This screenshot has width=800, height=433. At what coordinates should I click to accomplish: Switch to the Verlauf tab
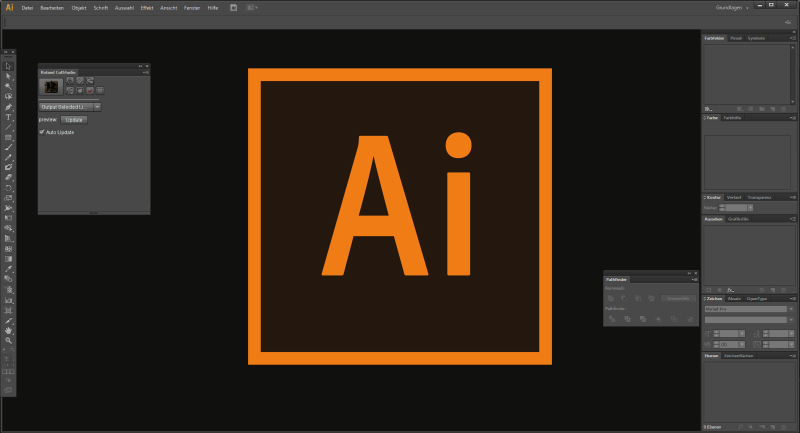(x=734, y=197)
